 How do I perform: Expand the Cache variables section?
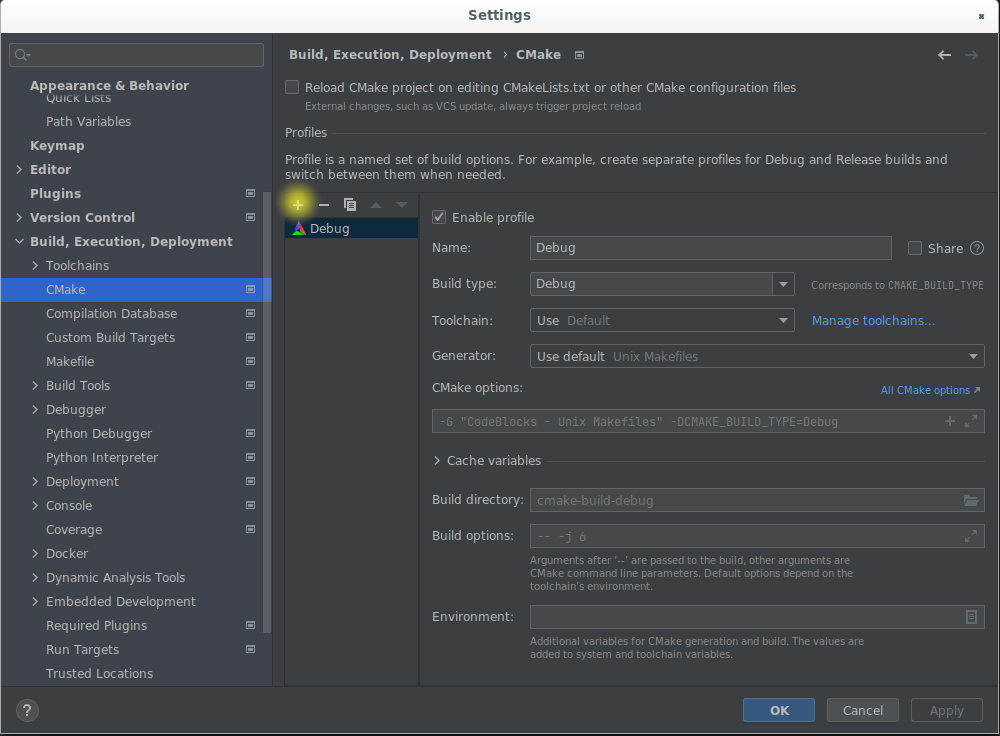pos(437,460)
